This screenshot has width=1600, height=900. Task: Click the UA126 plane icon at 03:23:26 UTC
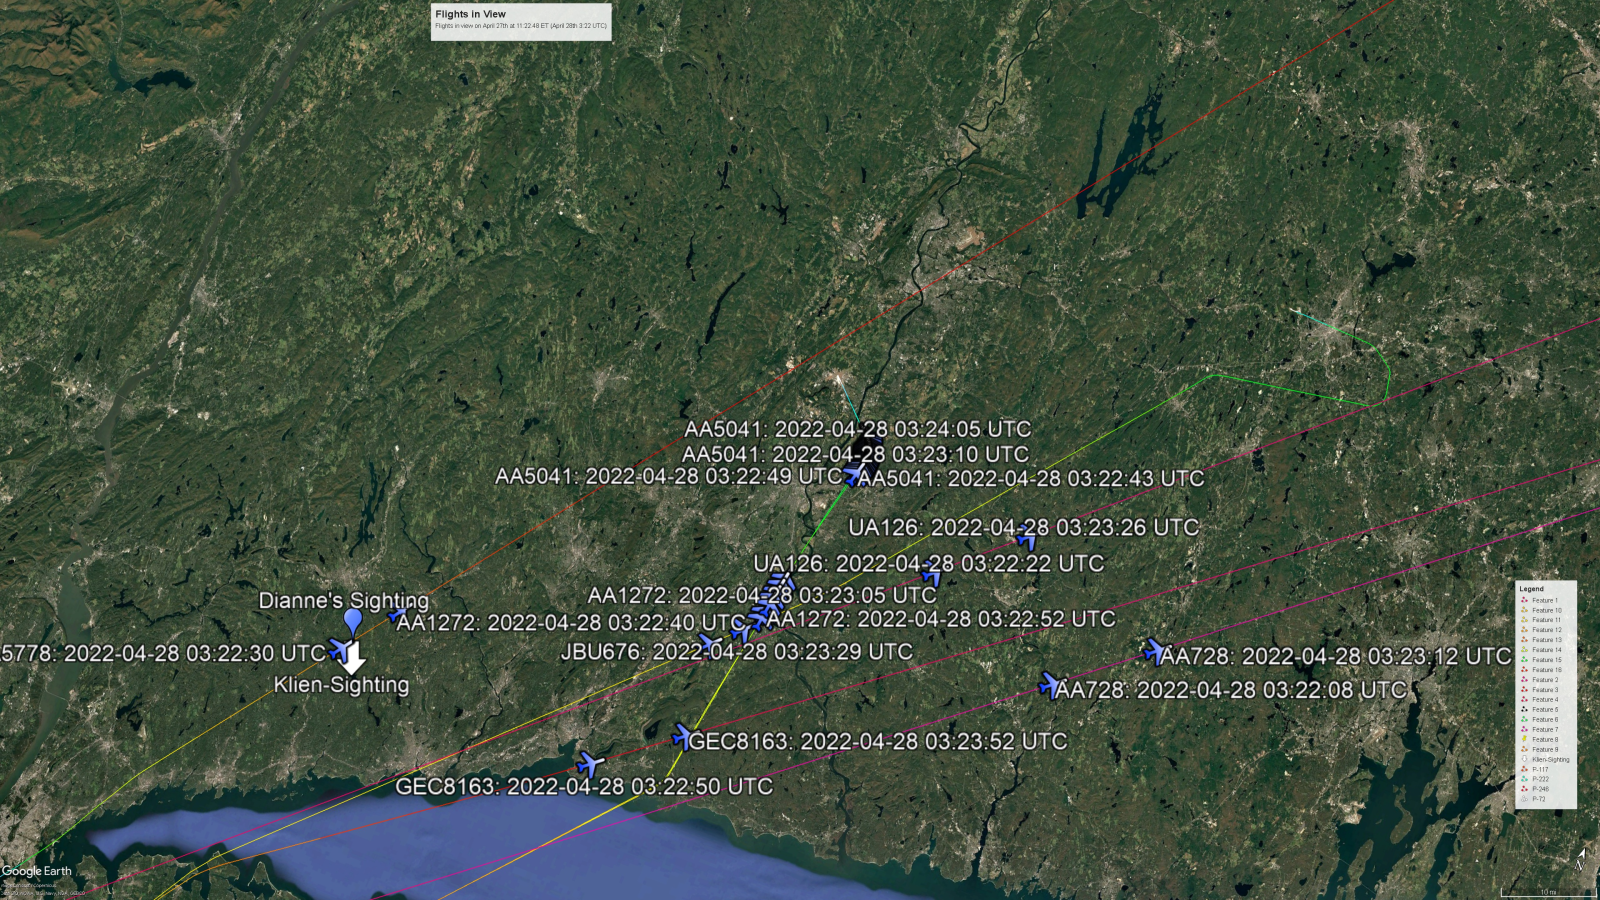(x=1027, y=540)
